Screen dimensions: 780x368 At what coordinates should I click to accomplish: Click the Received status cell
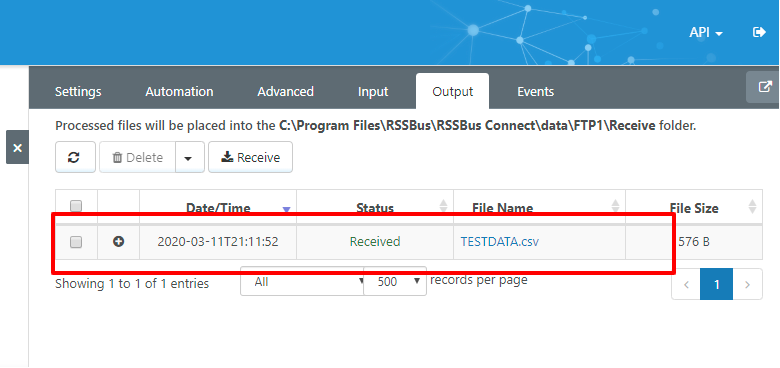375,242
